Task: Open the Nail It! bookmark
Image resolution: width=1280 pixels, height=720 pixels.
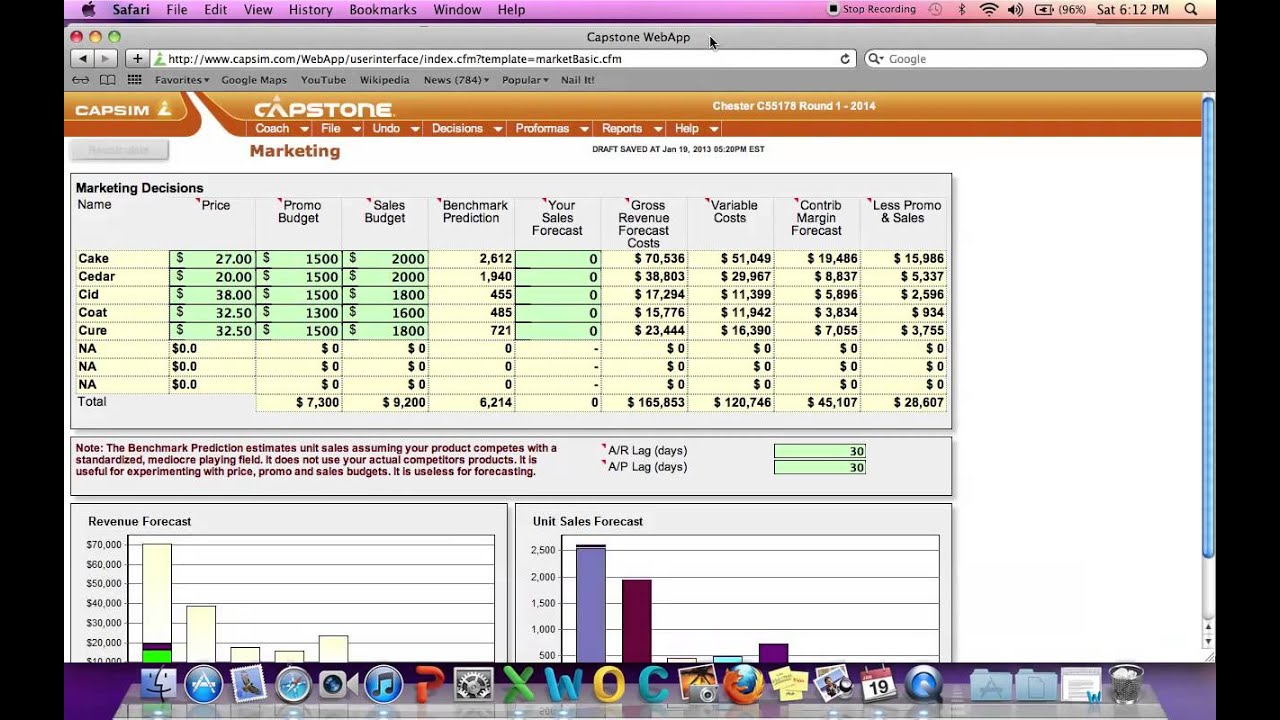Action: tap(577, 80)
